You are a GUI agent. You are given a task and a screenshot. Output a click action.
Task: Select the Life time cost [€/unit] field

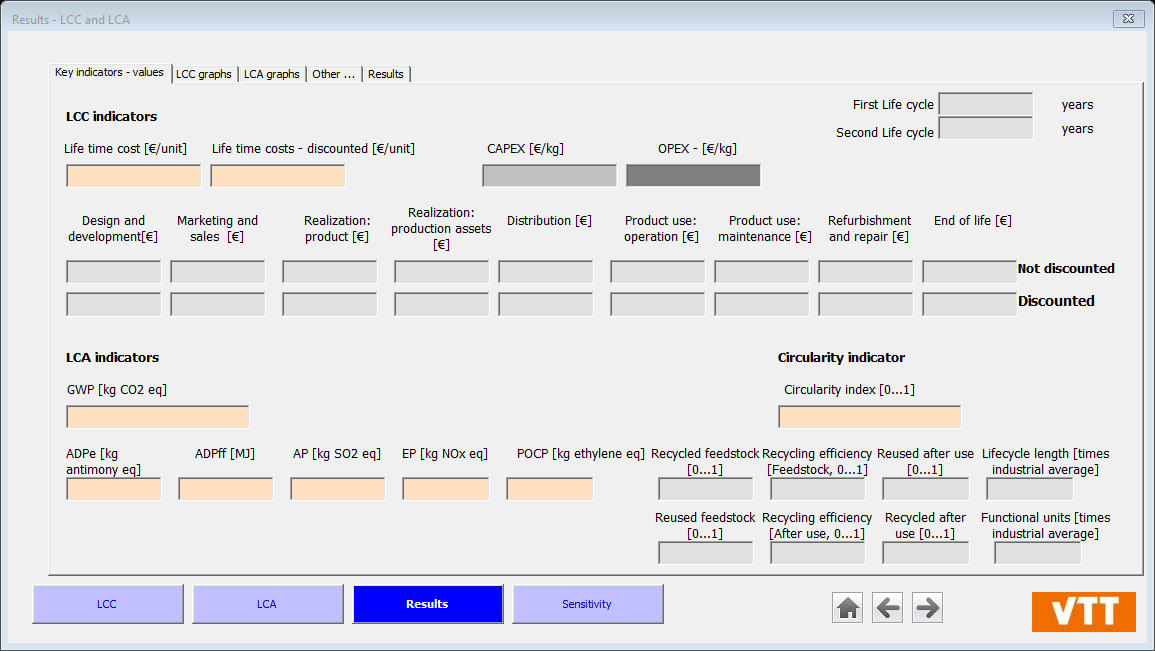[133, 176]
